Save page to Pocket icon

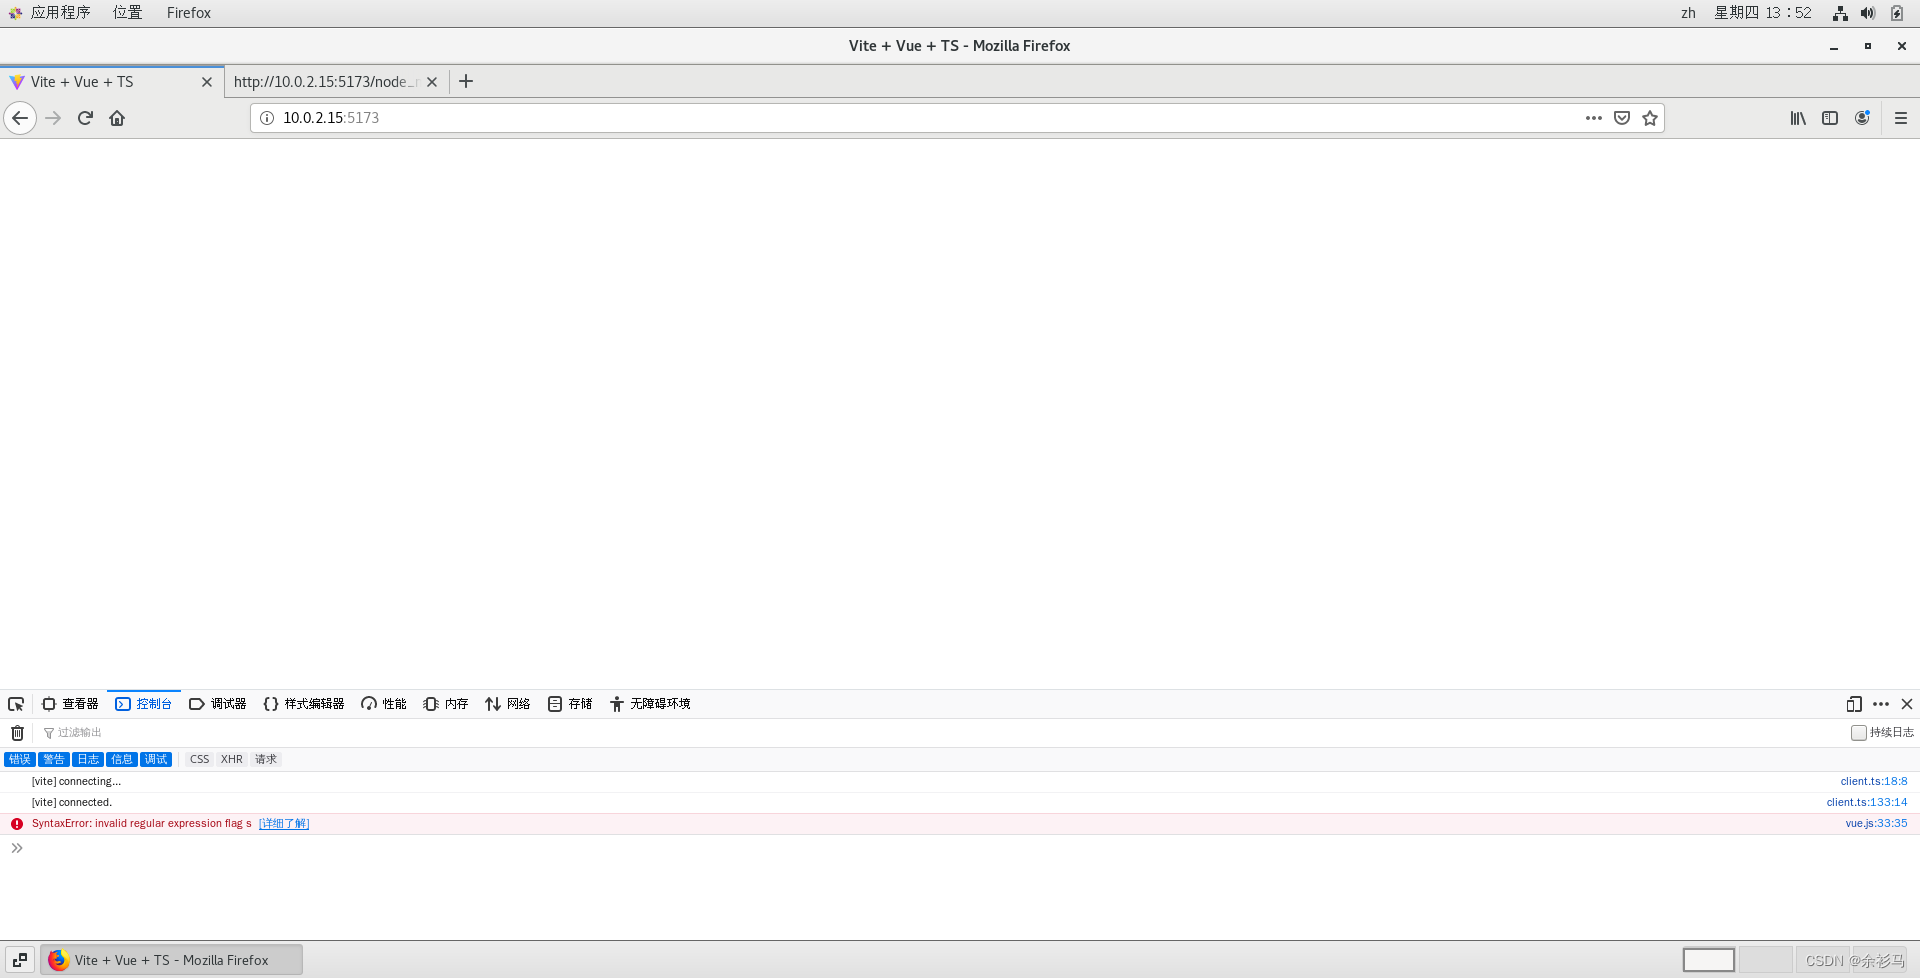[1622, 118]
